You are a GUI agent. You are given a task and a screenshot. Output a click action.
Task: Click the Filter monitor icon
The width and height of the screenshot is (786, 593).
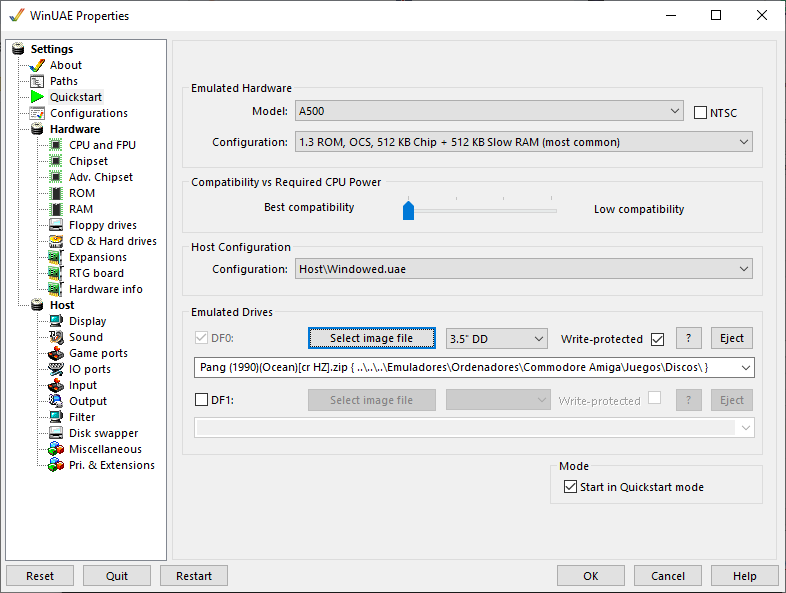pyautogui.click(x=56, y=417)
